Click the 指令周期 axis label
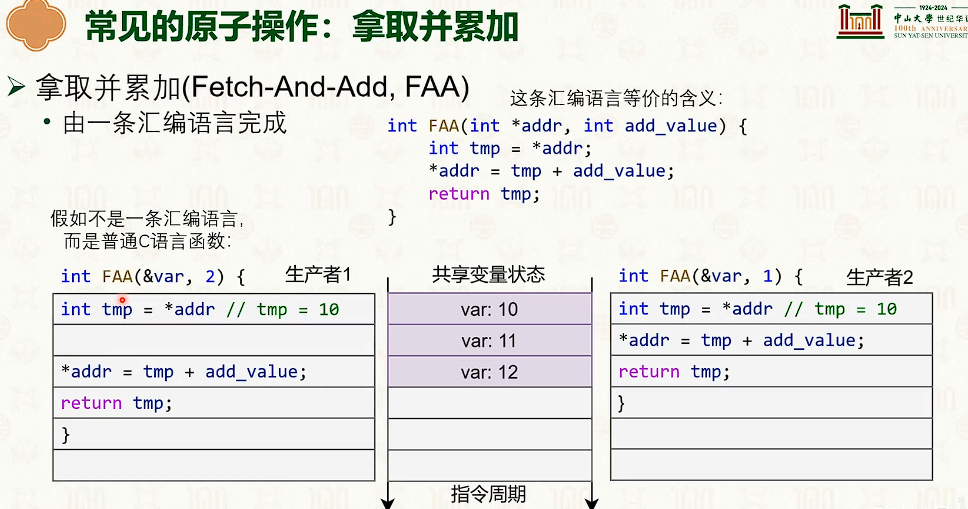The width and height of the screenshot is (968, 509). pyautogui.click(x=488, y=495)
